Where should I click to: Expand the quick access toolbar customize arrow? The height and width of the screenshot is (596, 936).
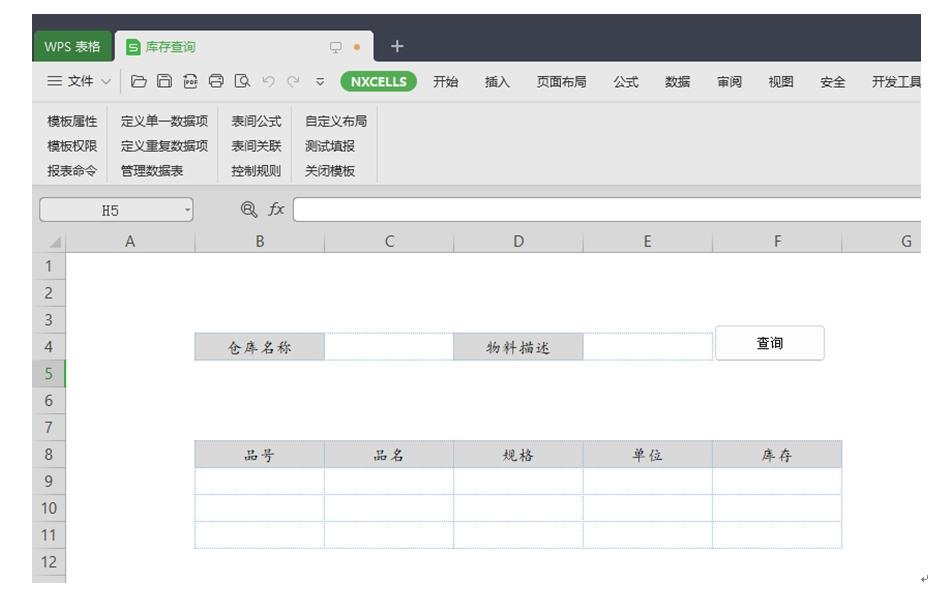(x=320, y=82)
